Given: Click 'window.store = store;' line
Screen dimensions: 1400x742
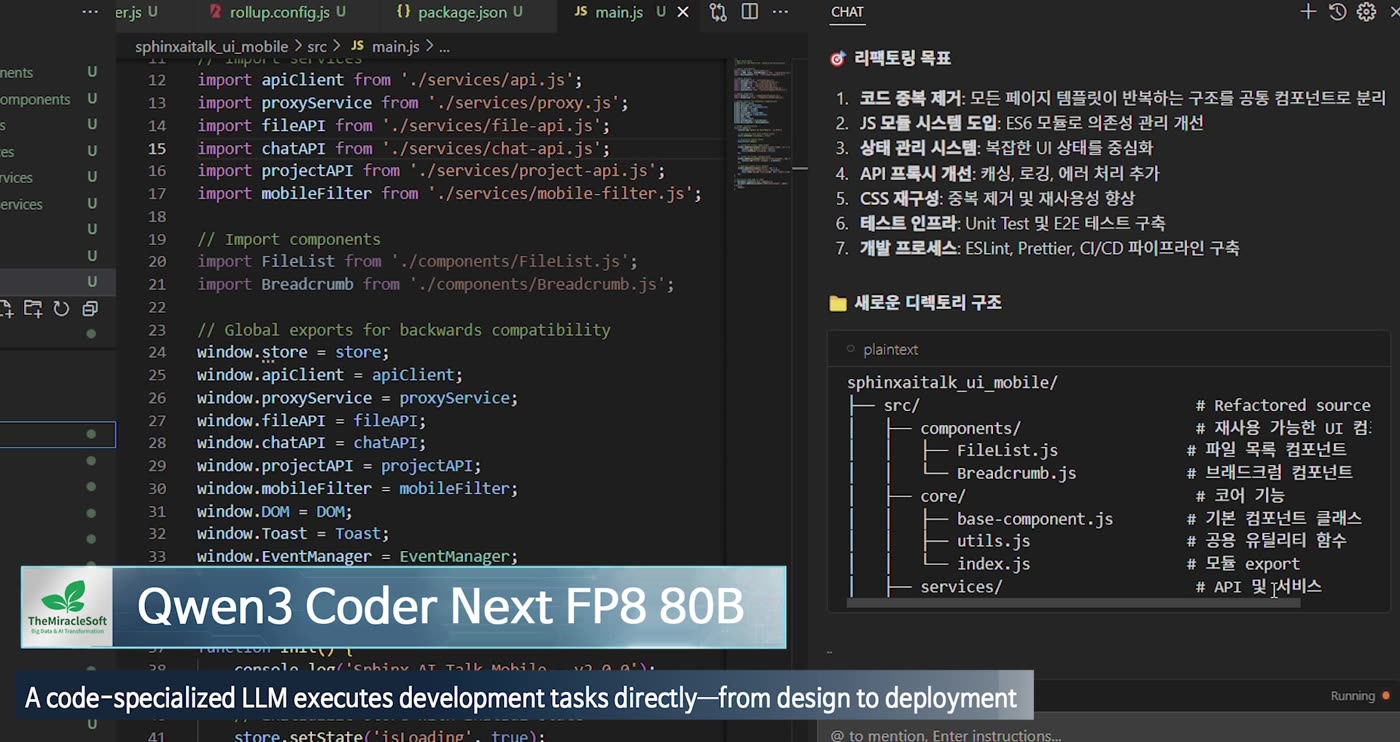Looking at the screenshot, I should (x=293, y=352).
